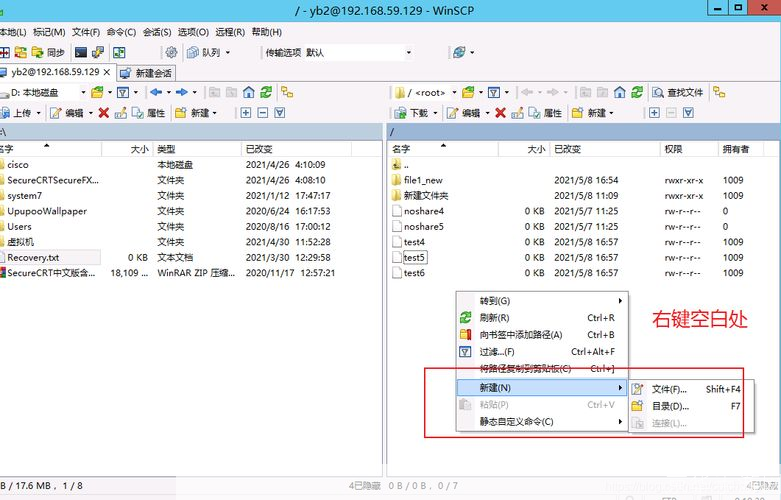Switch to the 新建会话 tab
781x500 pixels.
146,73
